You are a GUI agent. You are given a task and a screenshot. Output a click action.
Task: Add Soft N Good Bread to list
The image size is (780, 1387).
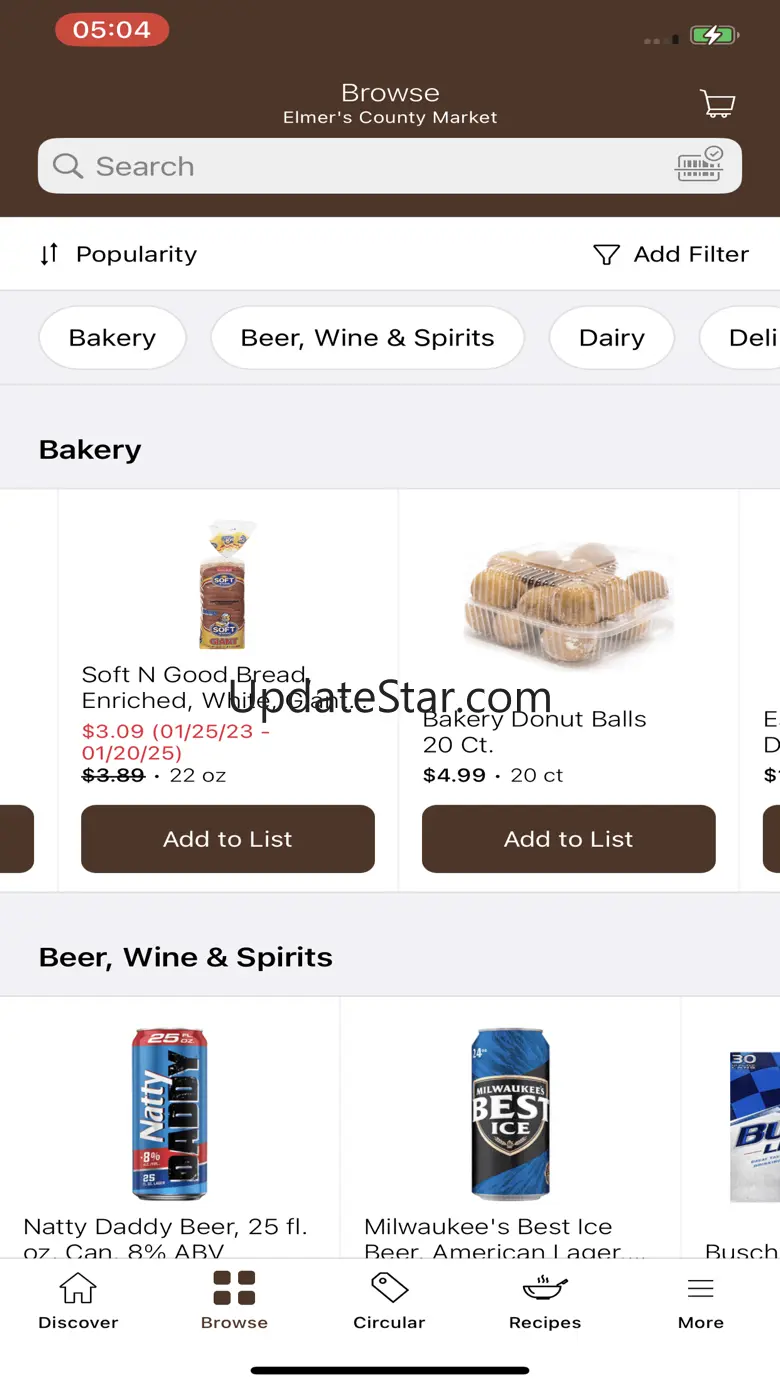point(228,839)
